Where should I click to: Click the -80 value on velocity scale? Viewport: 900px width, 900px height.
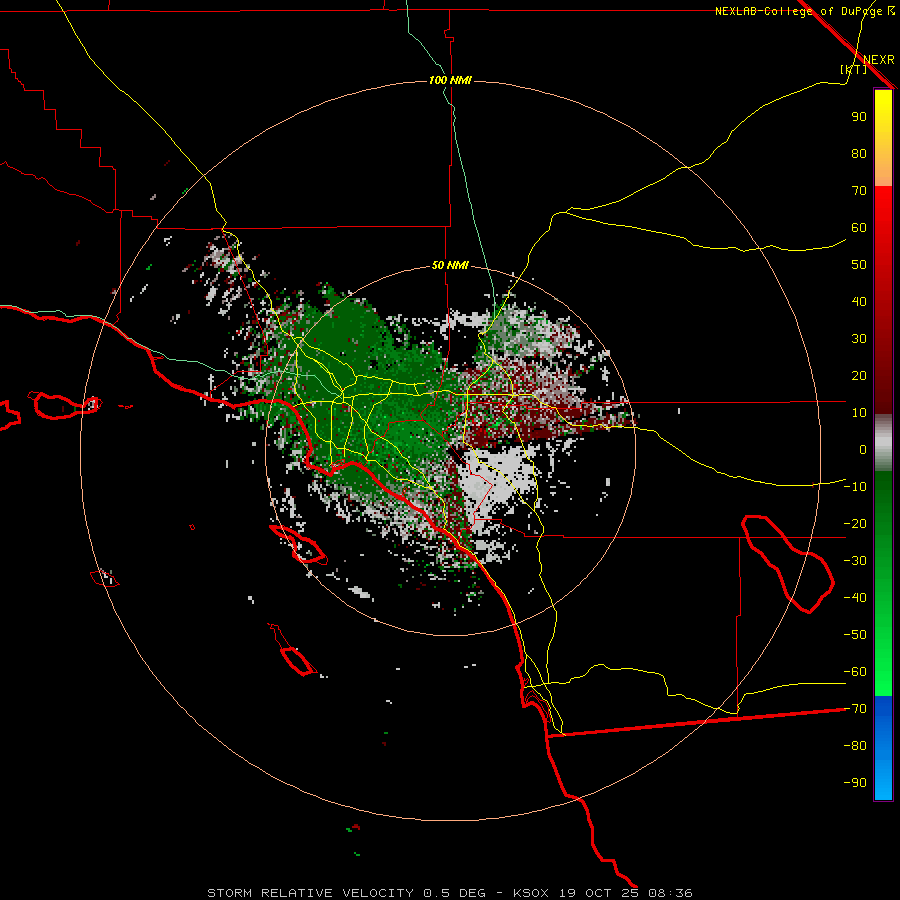pos(855,746)
